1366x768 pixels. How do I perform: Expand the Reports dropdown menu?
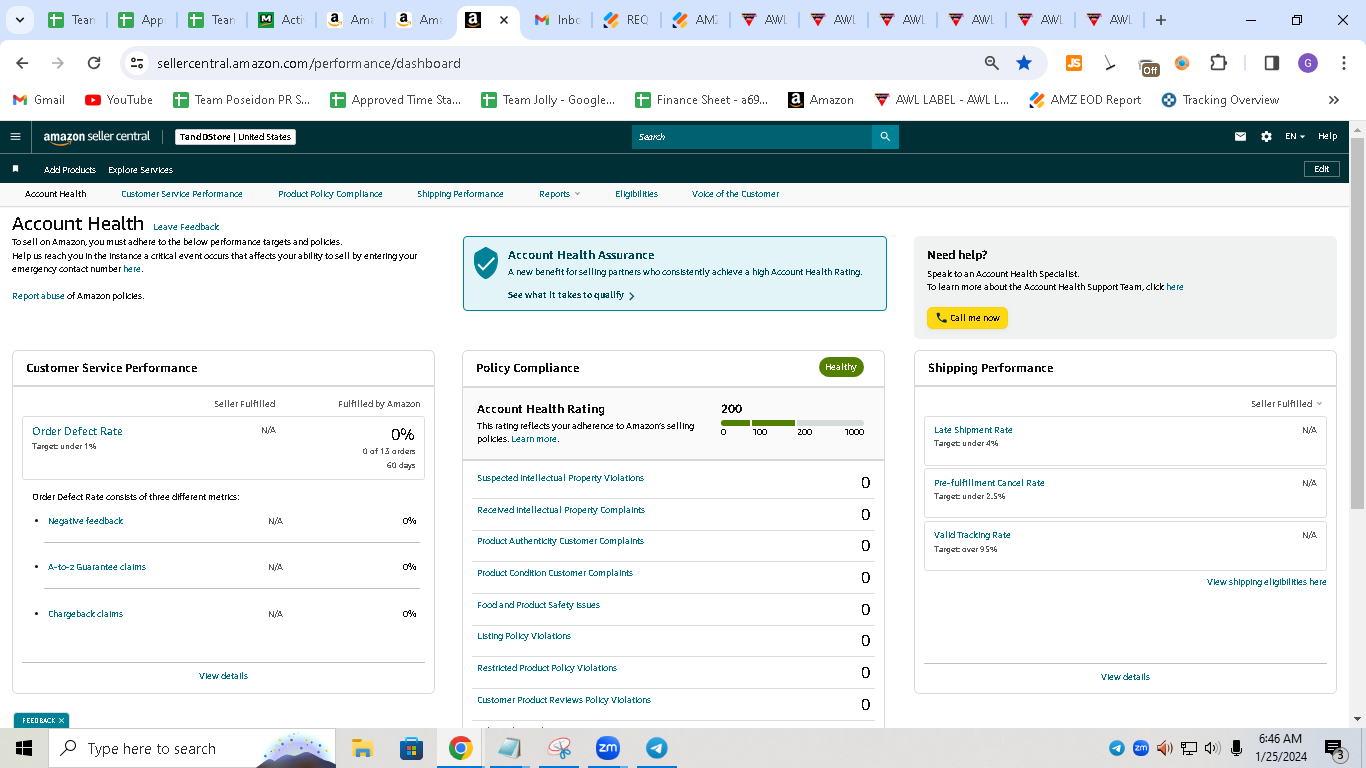pyautogui.click(x=559, y=194)
